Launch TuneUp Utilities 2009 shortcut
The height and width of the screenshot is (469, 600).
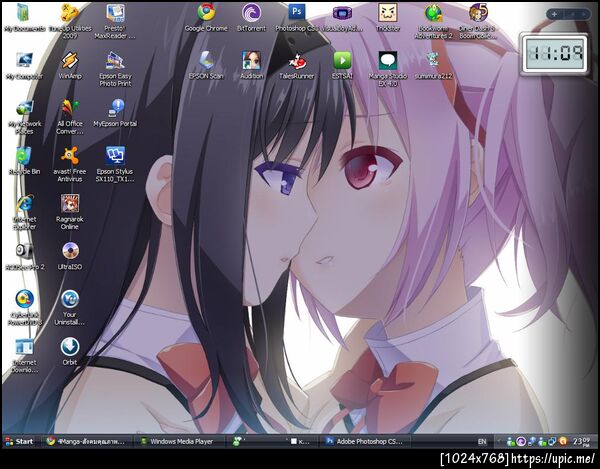click(70, 21)
